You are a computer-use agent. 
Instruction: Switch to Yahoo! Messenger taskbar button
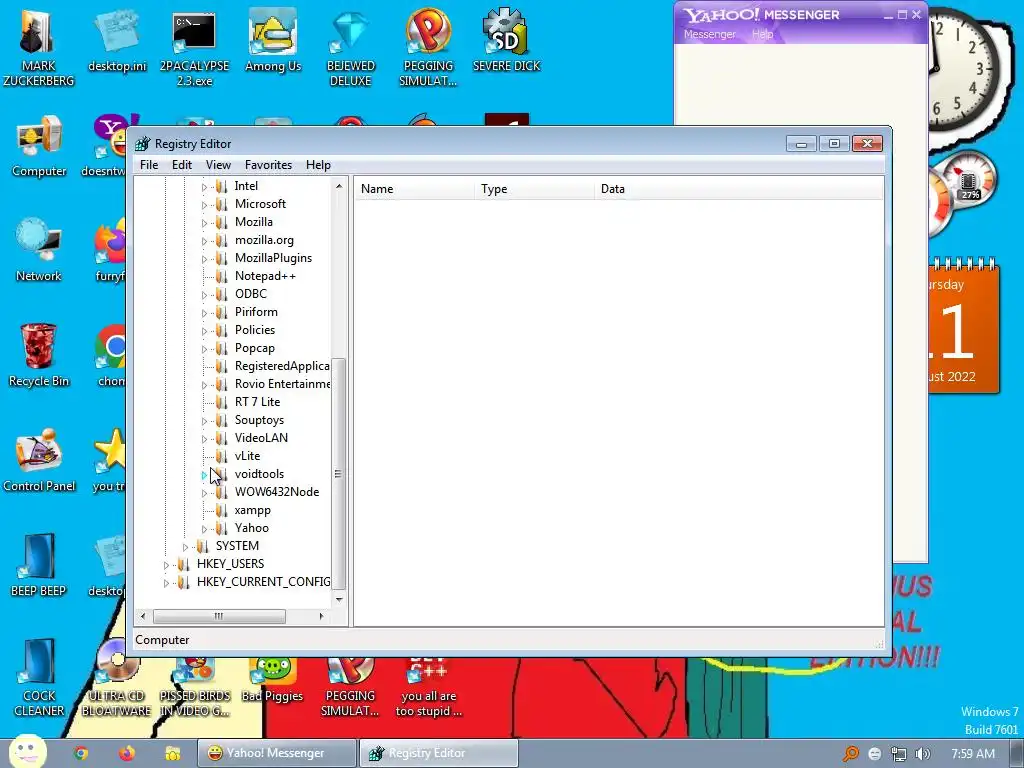277,753
